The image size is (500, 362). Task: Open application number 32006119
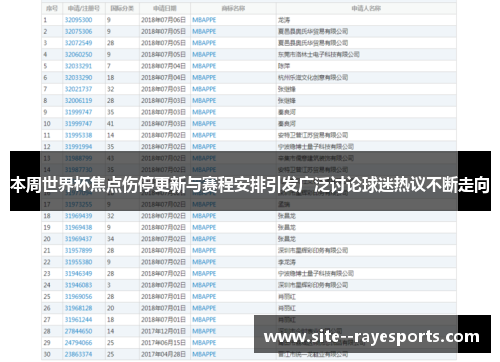(x=78, y=101)
